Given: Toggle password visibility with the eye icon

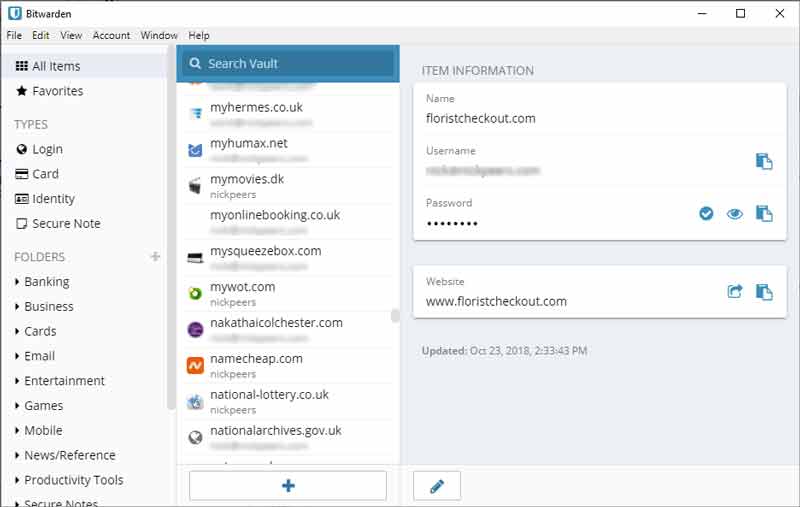Looking at the screenshot, I should (x=735, y=214).
